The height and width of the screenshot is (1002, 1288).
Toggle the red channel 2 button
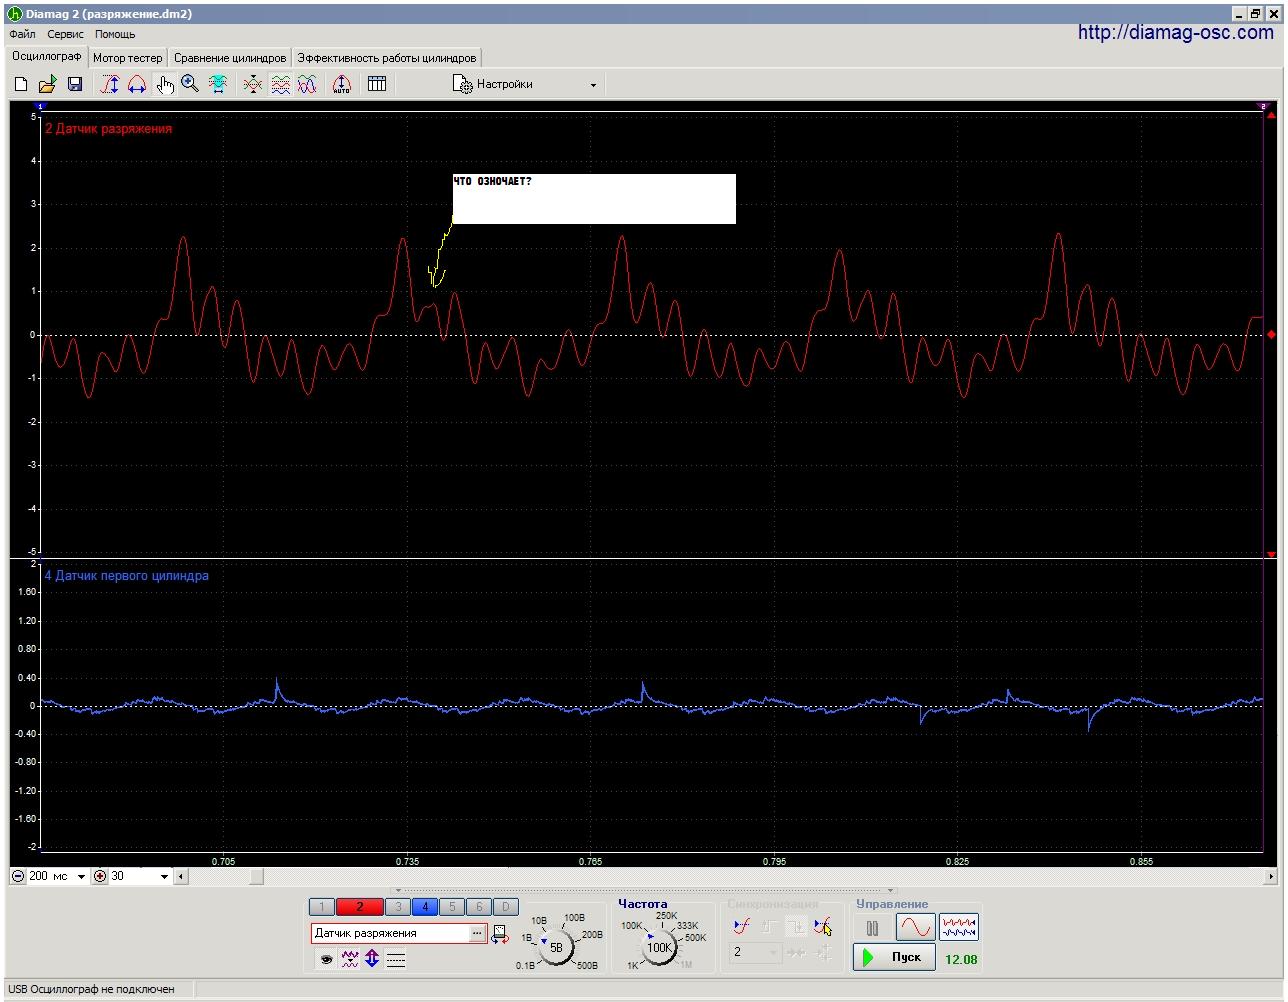tap(360, 907)
